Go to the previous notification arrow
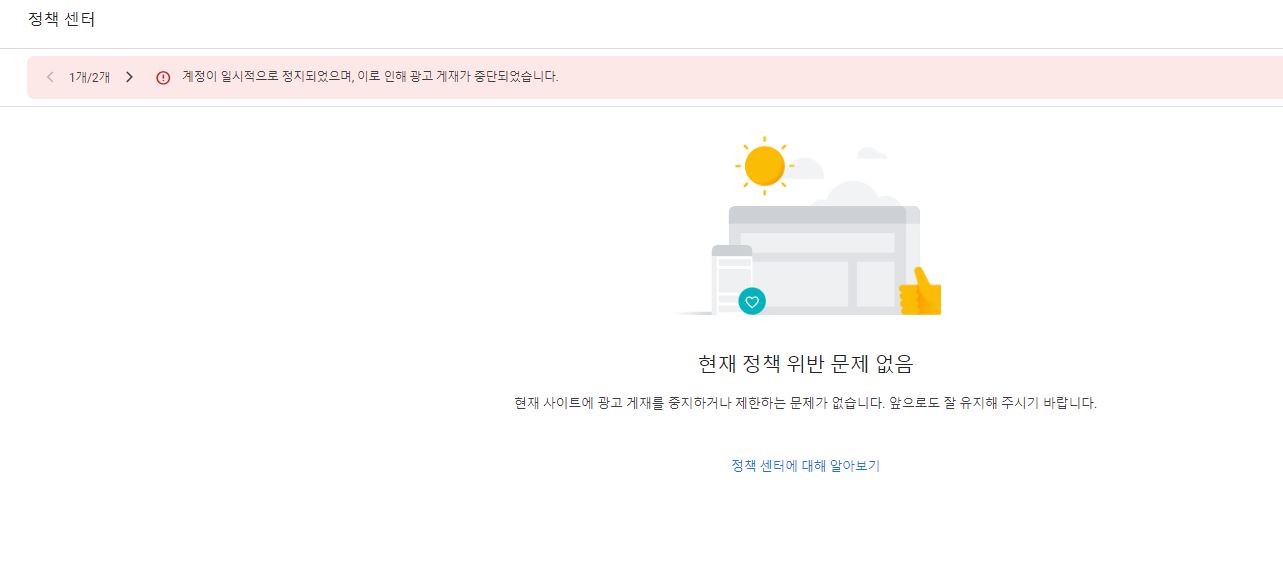The image size is (1283, 587). pos(50,77)
